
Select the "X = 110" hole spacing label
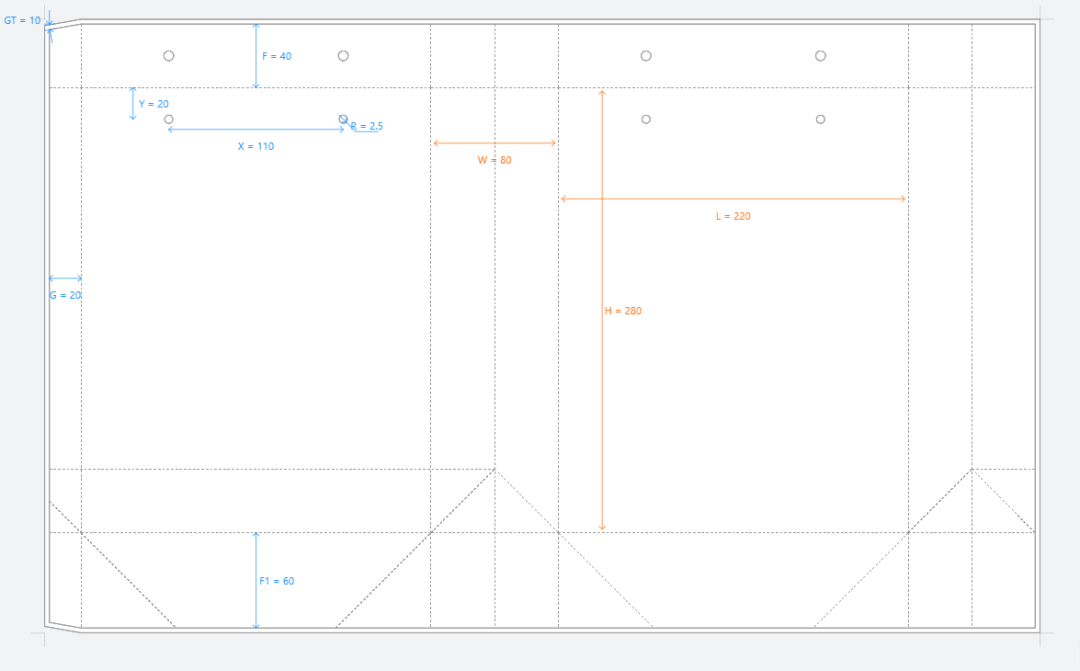[x=255, y=146]
